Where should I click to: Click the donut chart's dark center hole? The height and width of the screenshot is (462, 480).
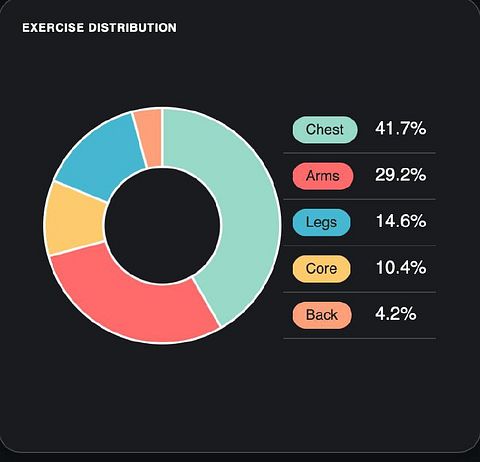162,226
